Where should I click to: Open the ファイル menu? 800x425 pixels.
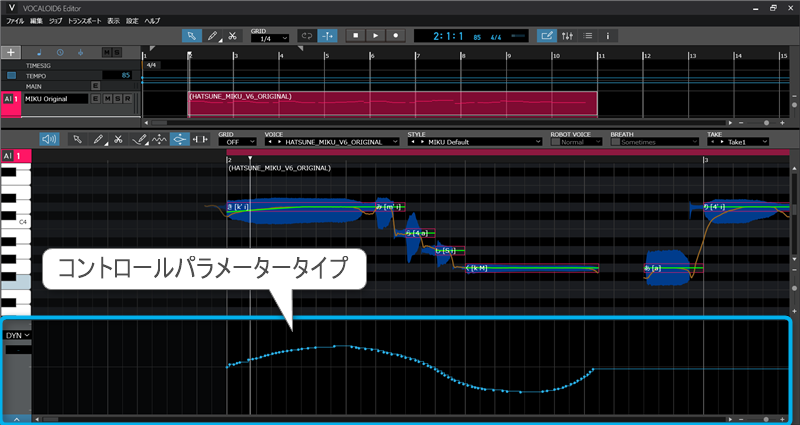pyautogui.click(x=15, y=21)
